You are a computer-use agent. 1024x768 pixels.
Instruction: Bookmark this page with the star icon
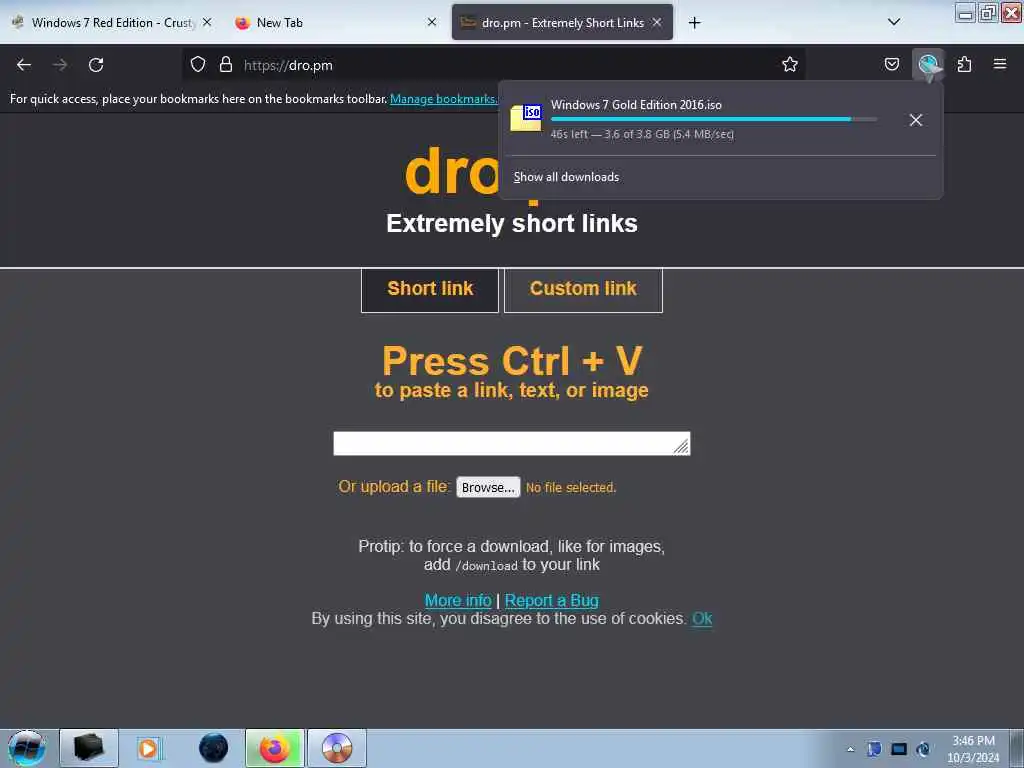[x=790, y=64]
